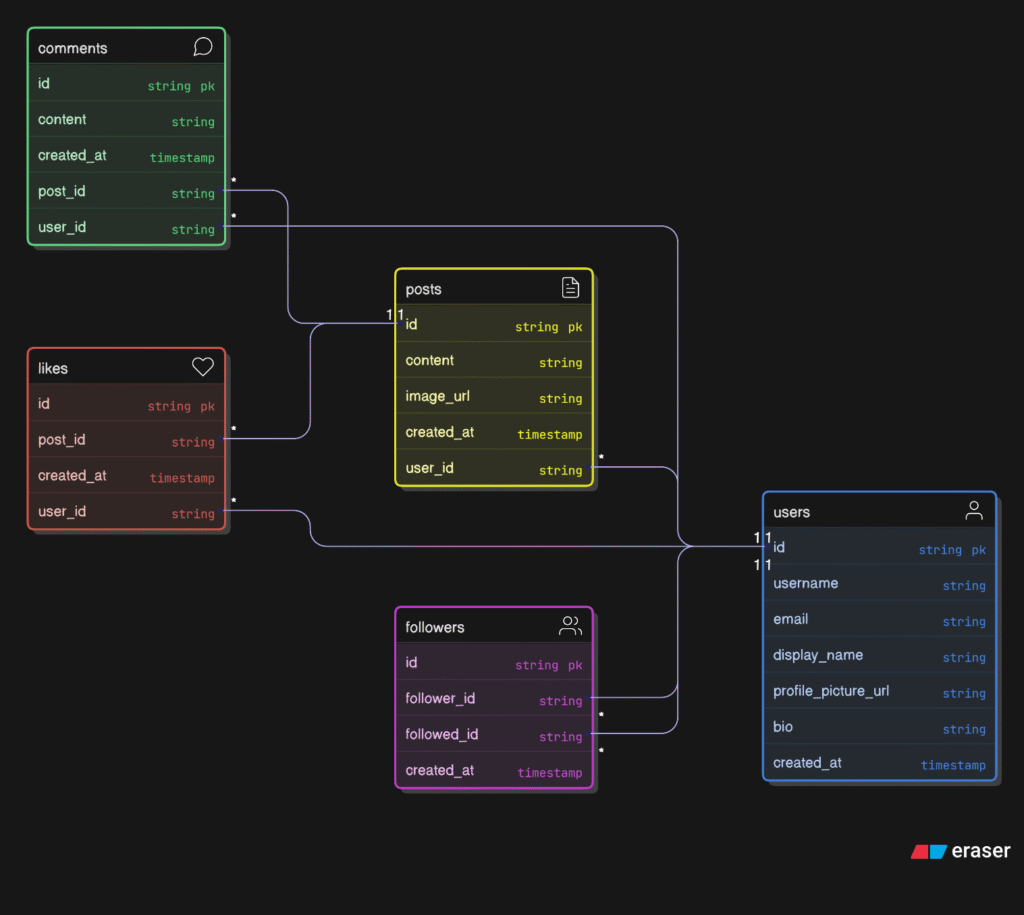Click created_at row in followers table
Viewport: 1024px width, 915px height.
(x=494, y=770)
